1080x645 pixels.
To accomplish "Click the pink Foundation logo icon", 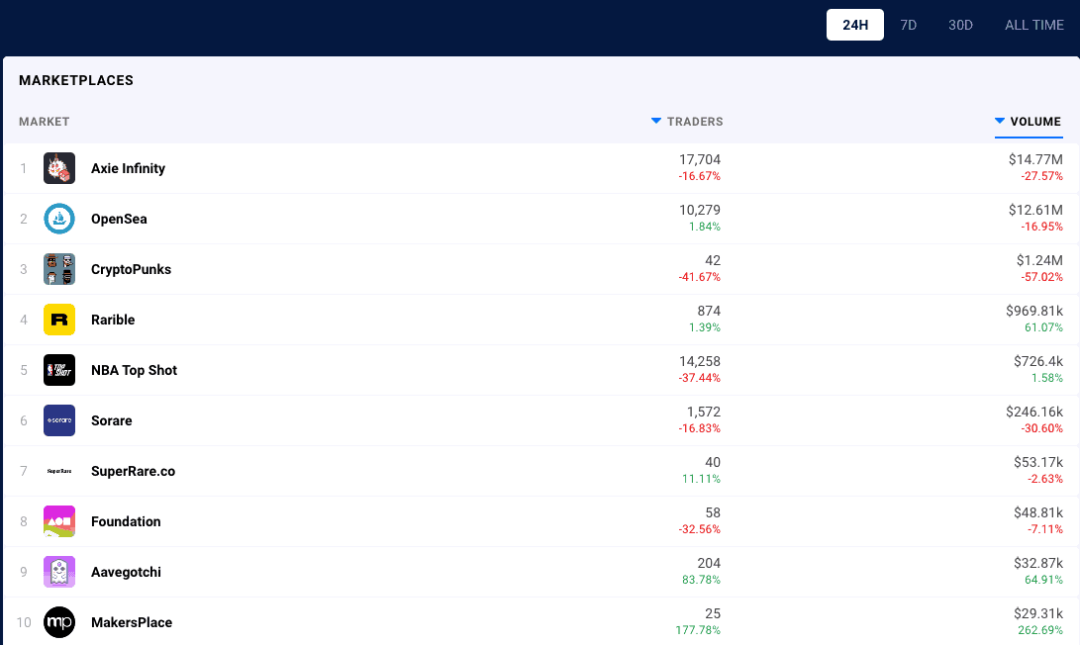I will coord(59,522).
